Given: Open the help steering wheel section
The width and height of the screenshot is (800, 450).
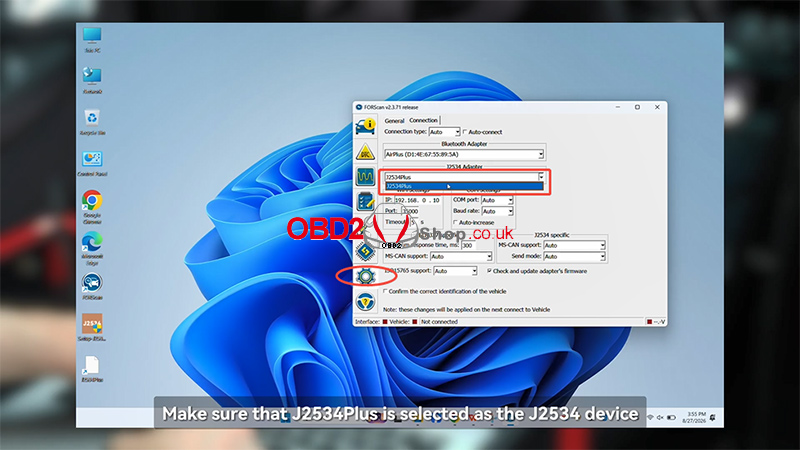Looking at the screenshot, I should click(x=365, y=302).
